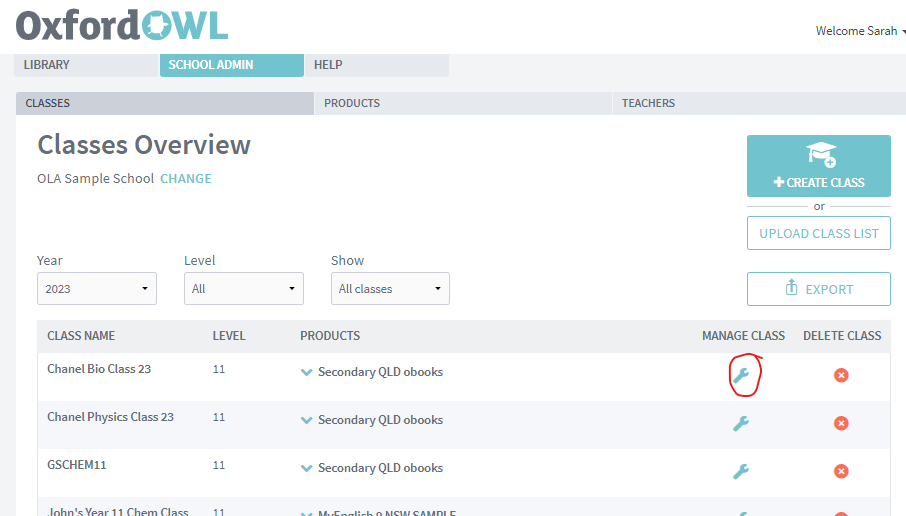Click the UPLOAD CLASS LIST button

(819, 233)
